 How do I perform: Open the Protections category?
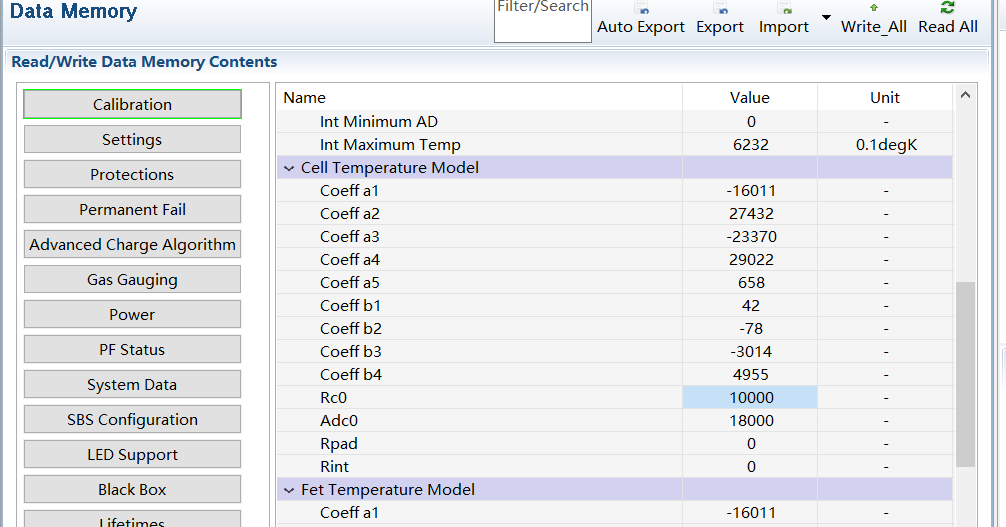click(x=132, y=175)
